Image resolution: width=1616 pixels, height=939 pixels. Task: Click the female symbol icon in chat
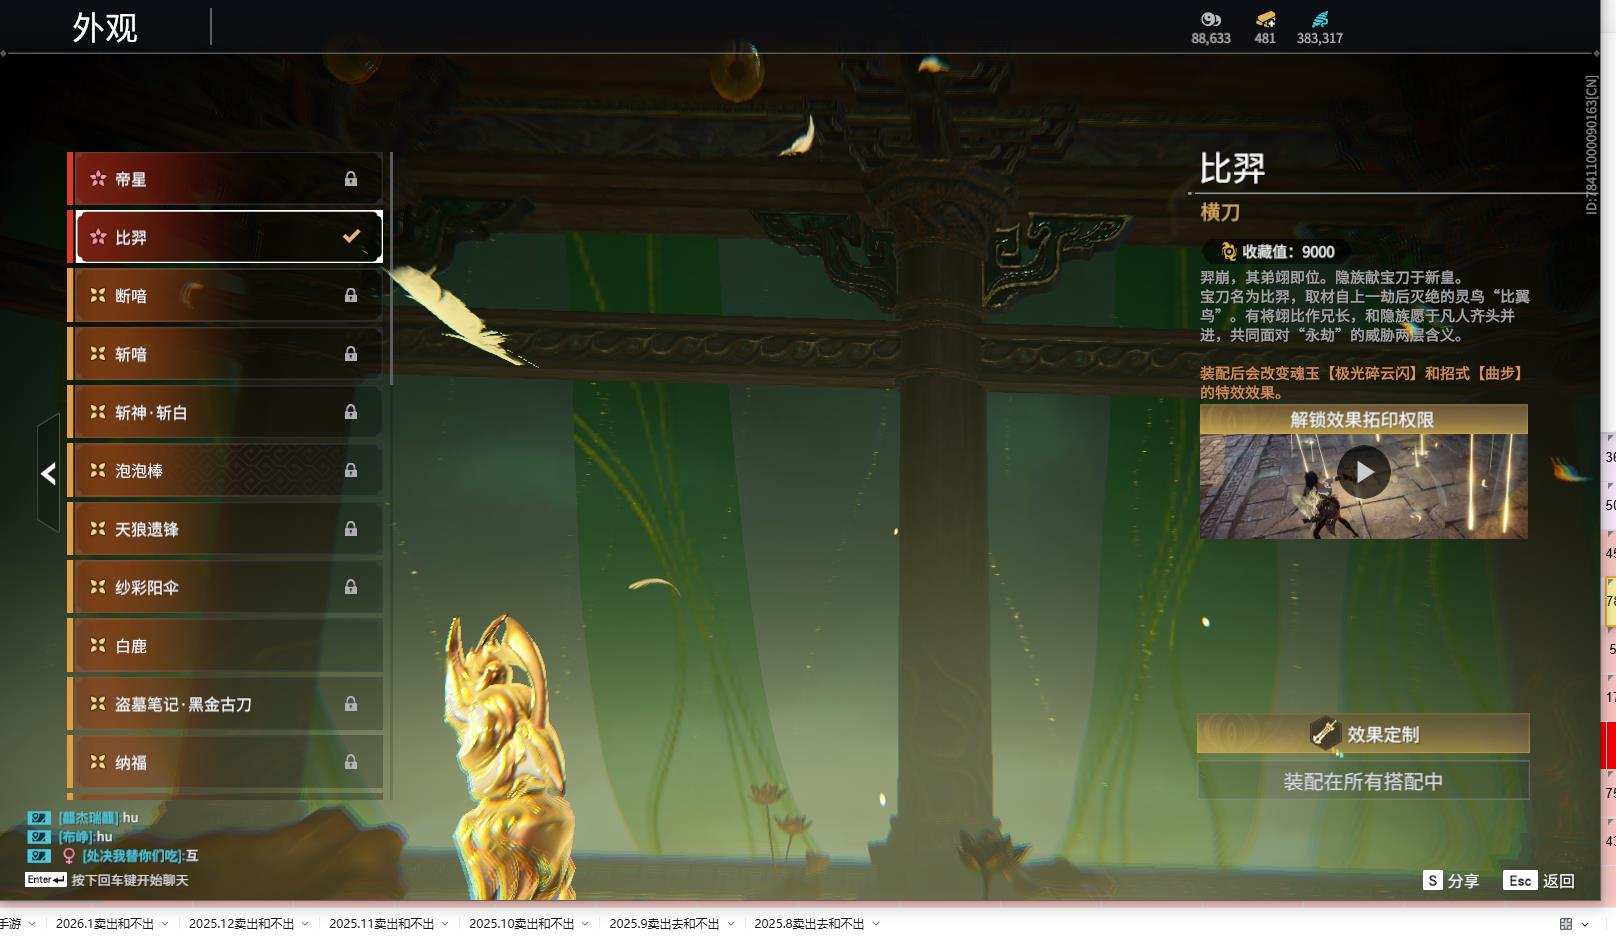[x=69, y=856]
